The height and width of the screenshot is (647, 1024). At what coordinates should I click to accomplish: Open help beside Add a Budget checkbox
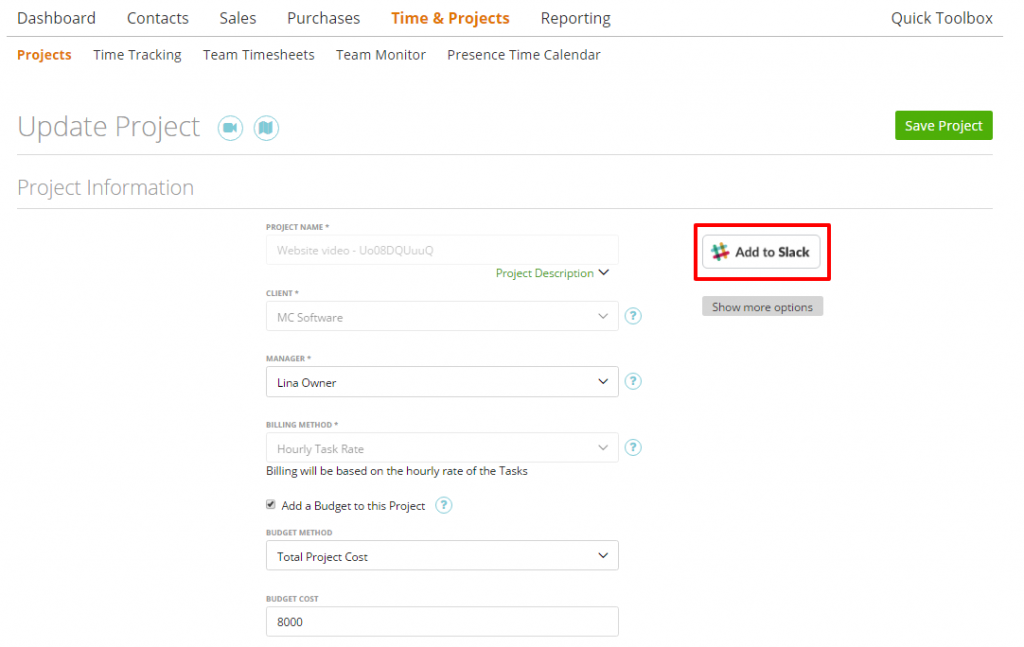click(x=443, y=505)
